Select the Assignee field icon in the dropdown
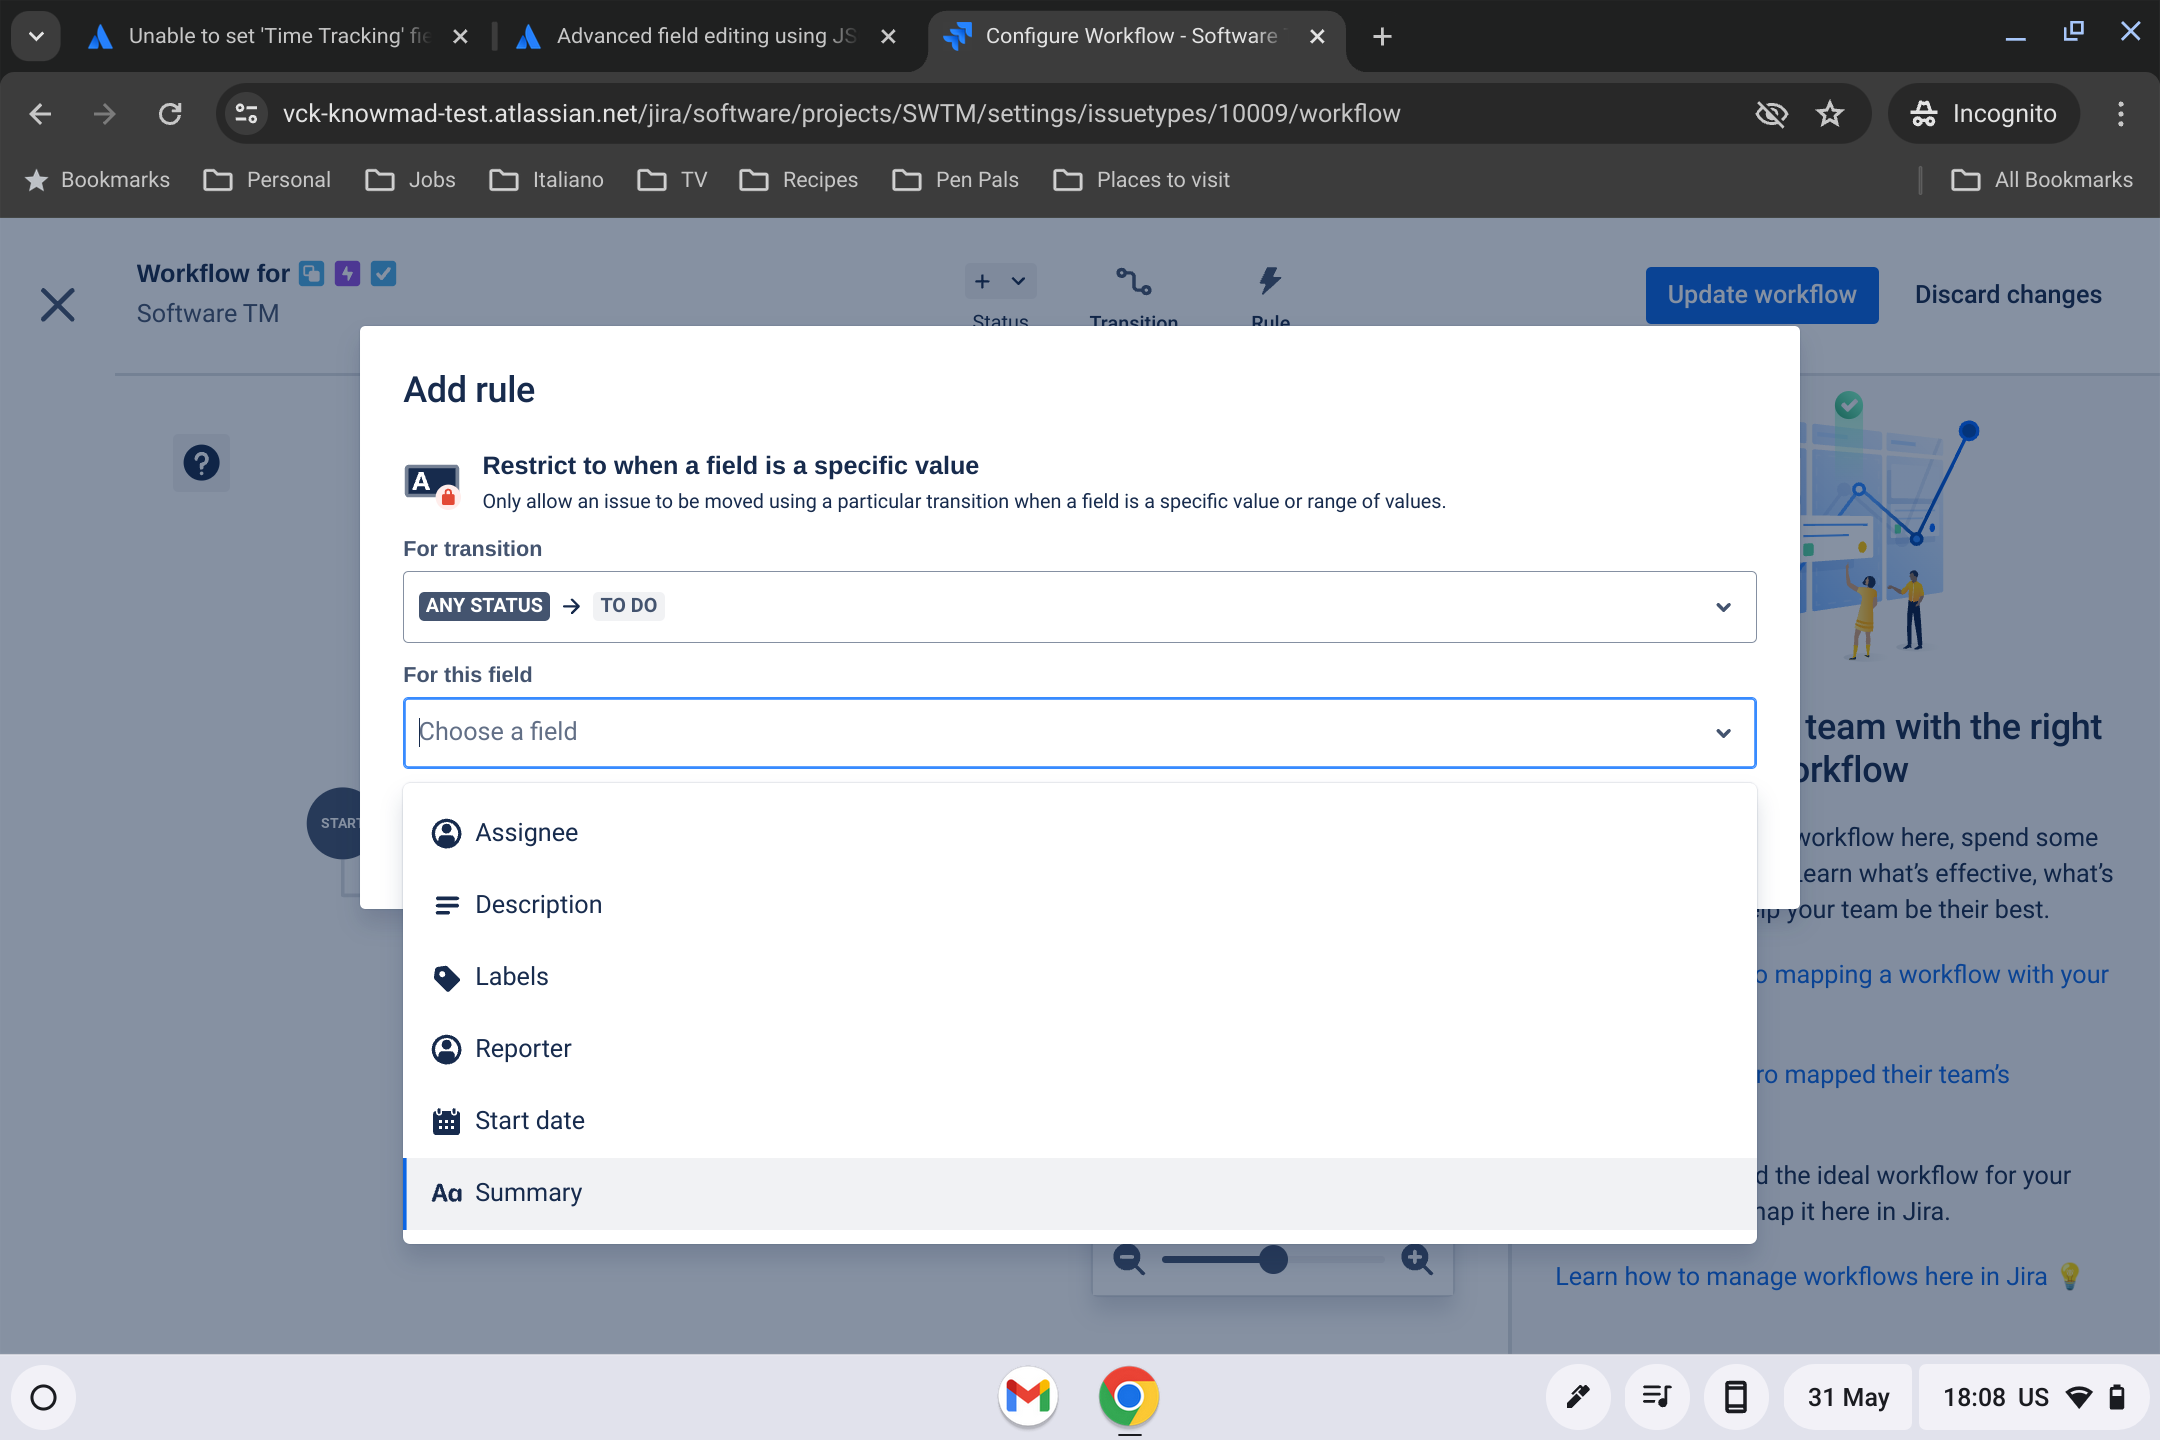The image size is (2160, 1440). point(447,832)
